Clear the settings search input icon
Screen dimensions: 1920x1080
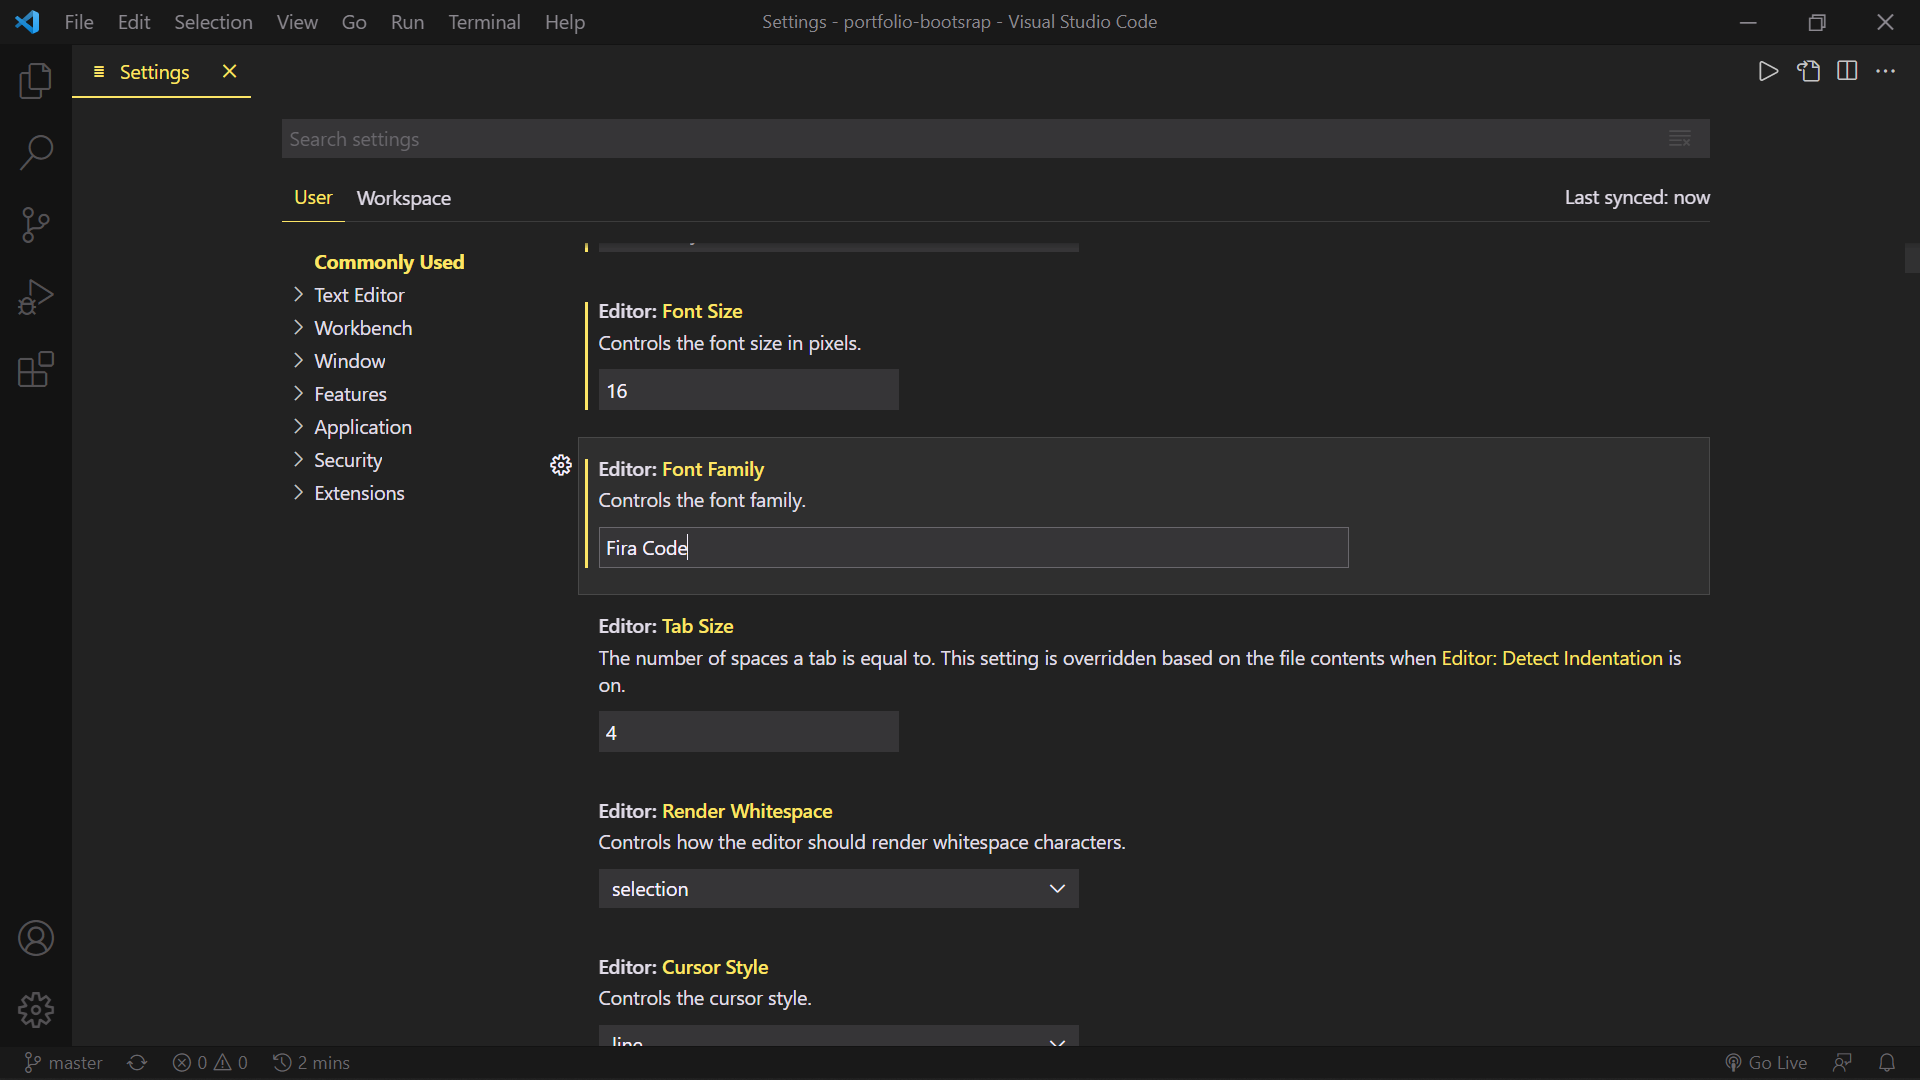(x=1680, y=139)
